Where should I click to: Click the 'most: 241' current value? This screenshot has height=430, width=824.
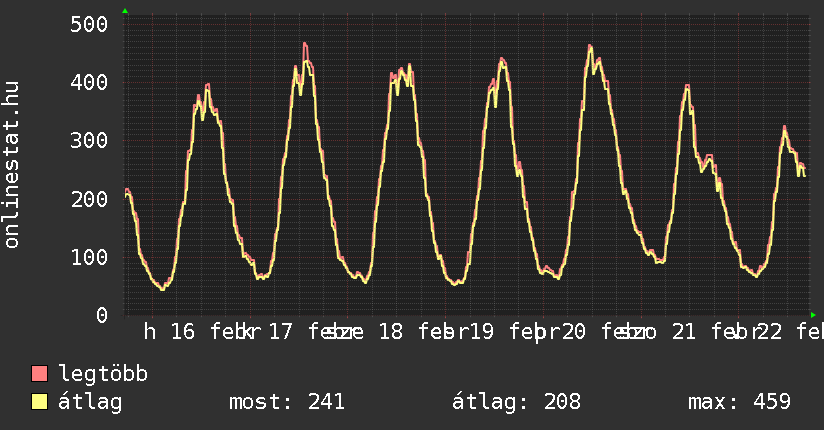coord(287,402)
